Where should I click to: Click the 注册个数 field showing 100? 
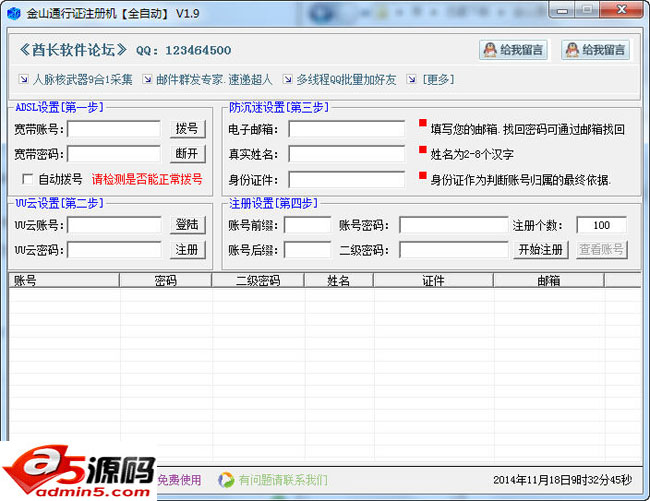(601, 225)
